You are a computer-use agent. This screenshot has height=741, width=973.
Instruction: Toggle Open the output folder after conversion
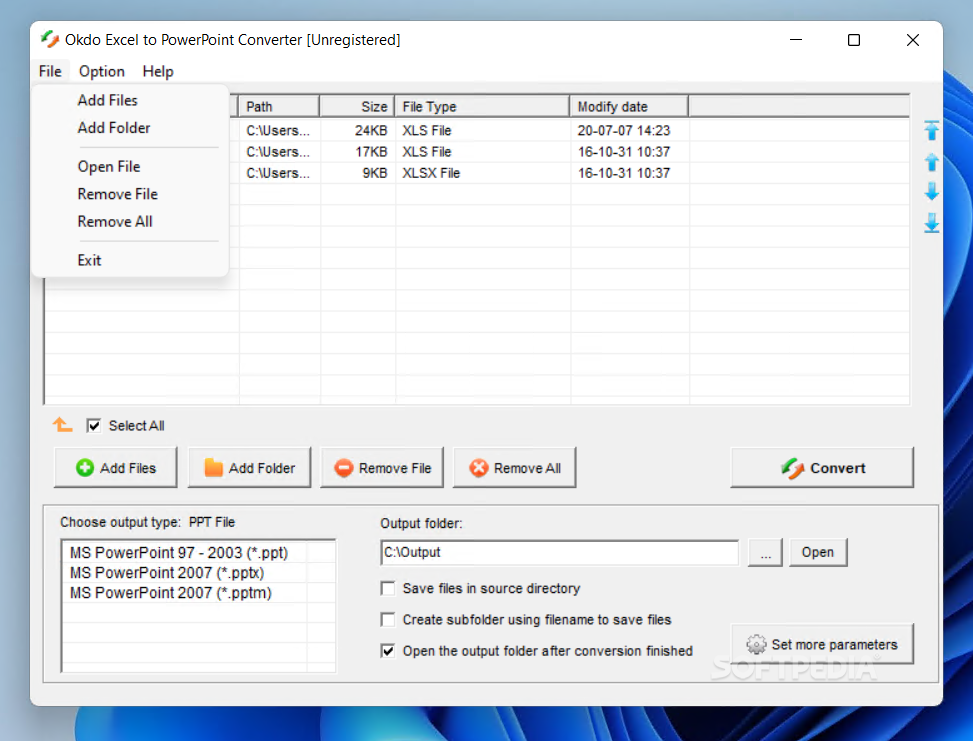[x=388, y=651]
